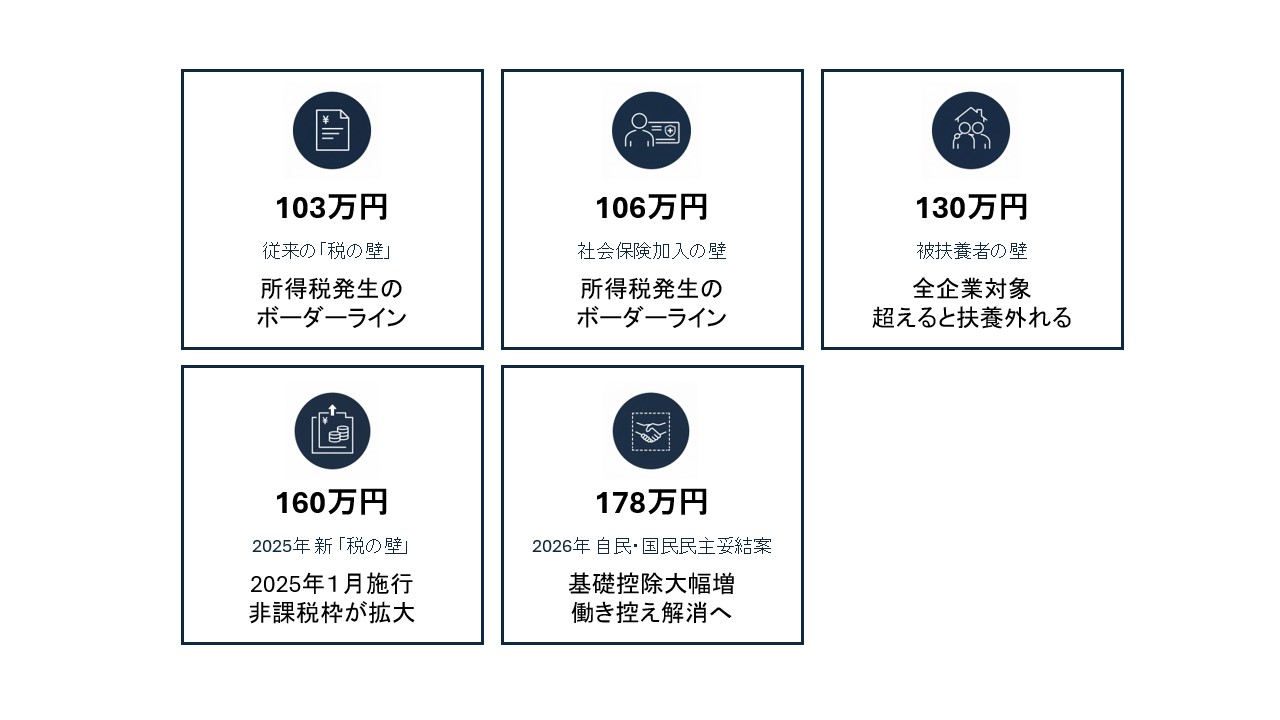Select the 178万円 heading text

652,502
